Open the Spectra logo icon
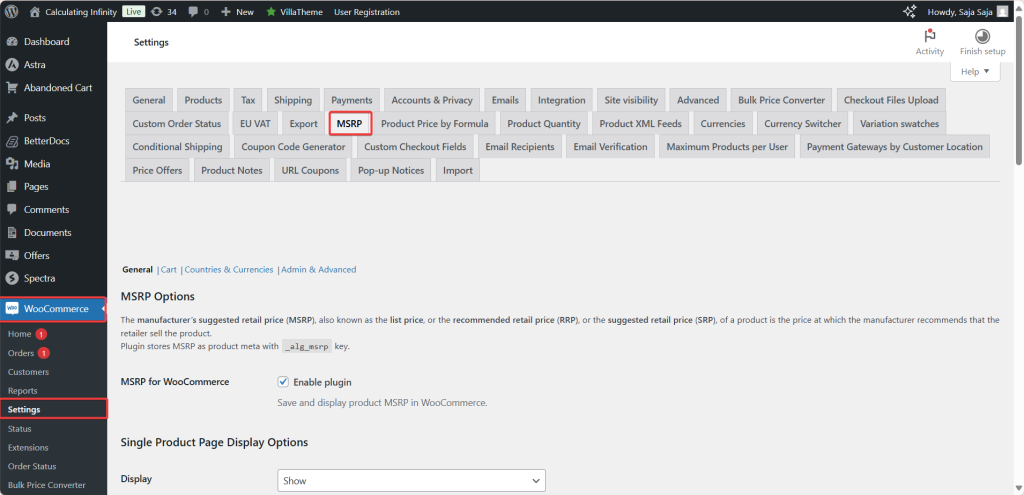This screenshot has height=495, width=1024. click(12, 278)
